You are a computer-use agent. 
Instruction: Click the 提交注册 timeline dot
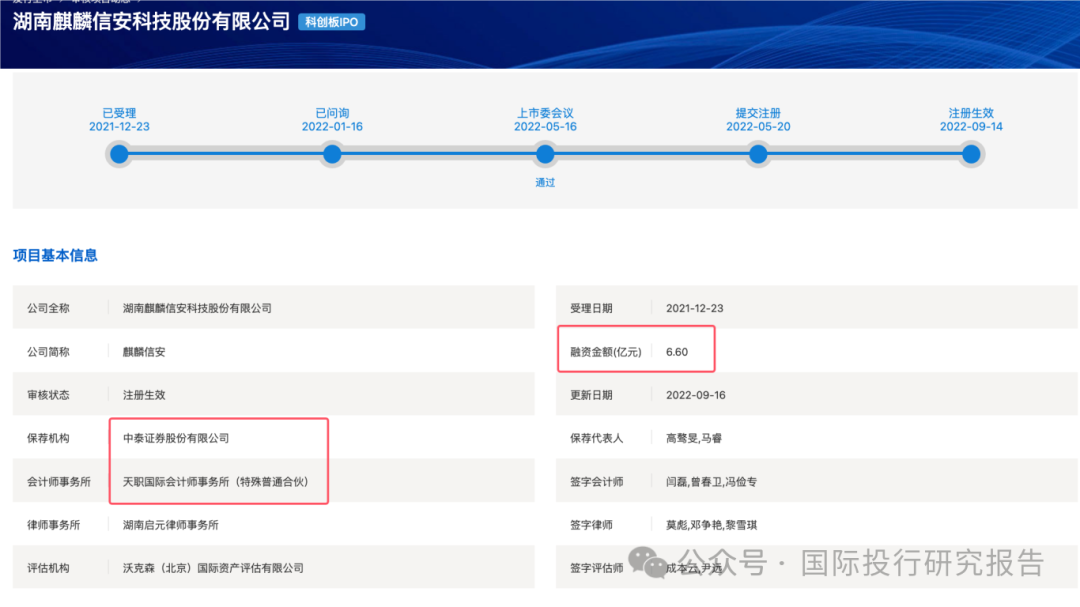[x=758, y=154]
